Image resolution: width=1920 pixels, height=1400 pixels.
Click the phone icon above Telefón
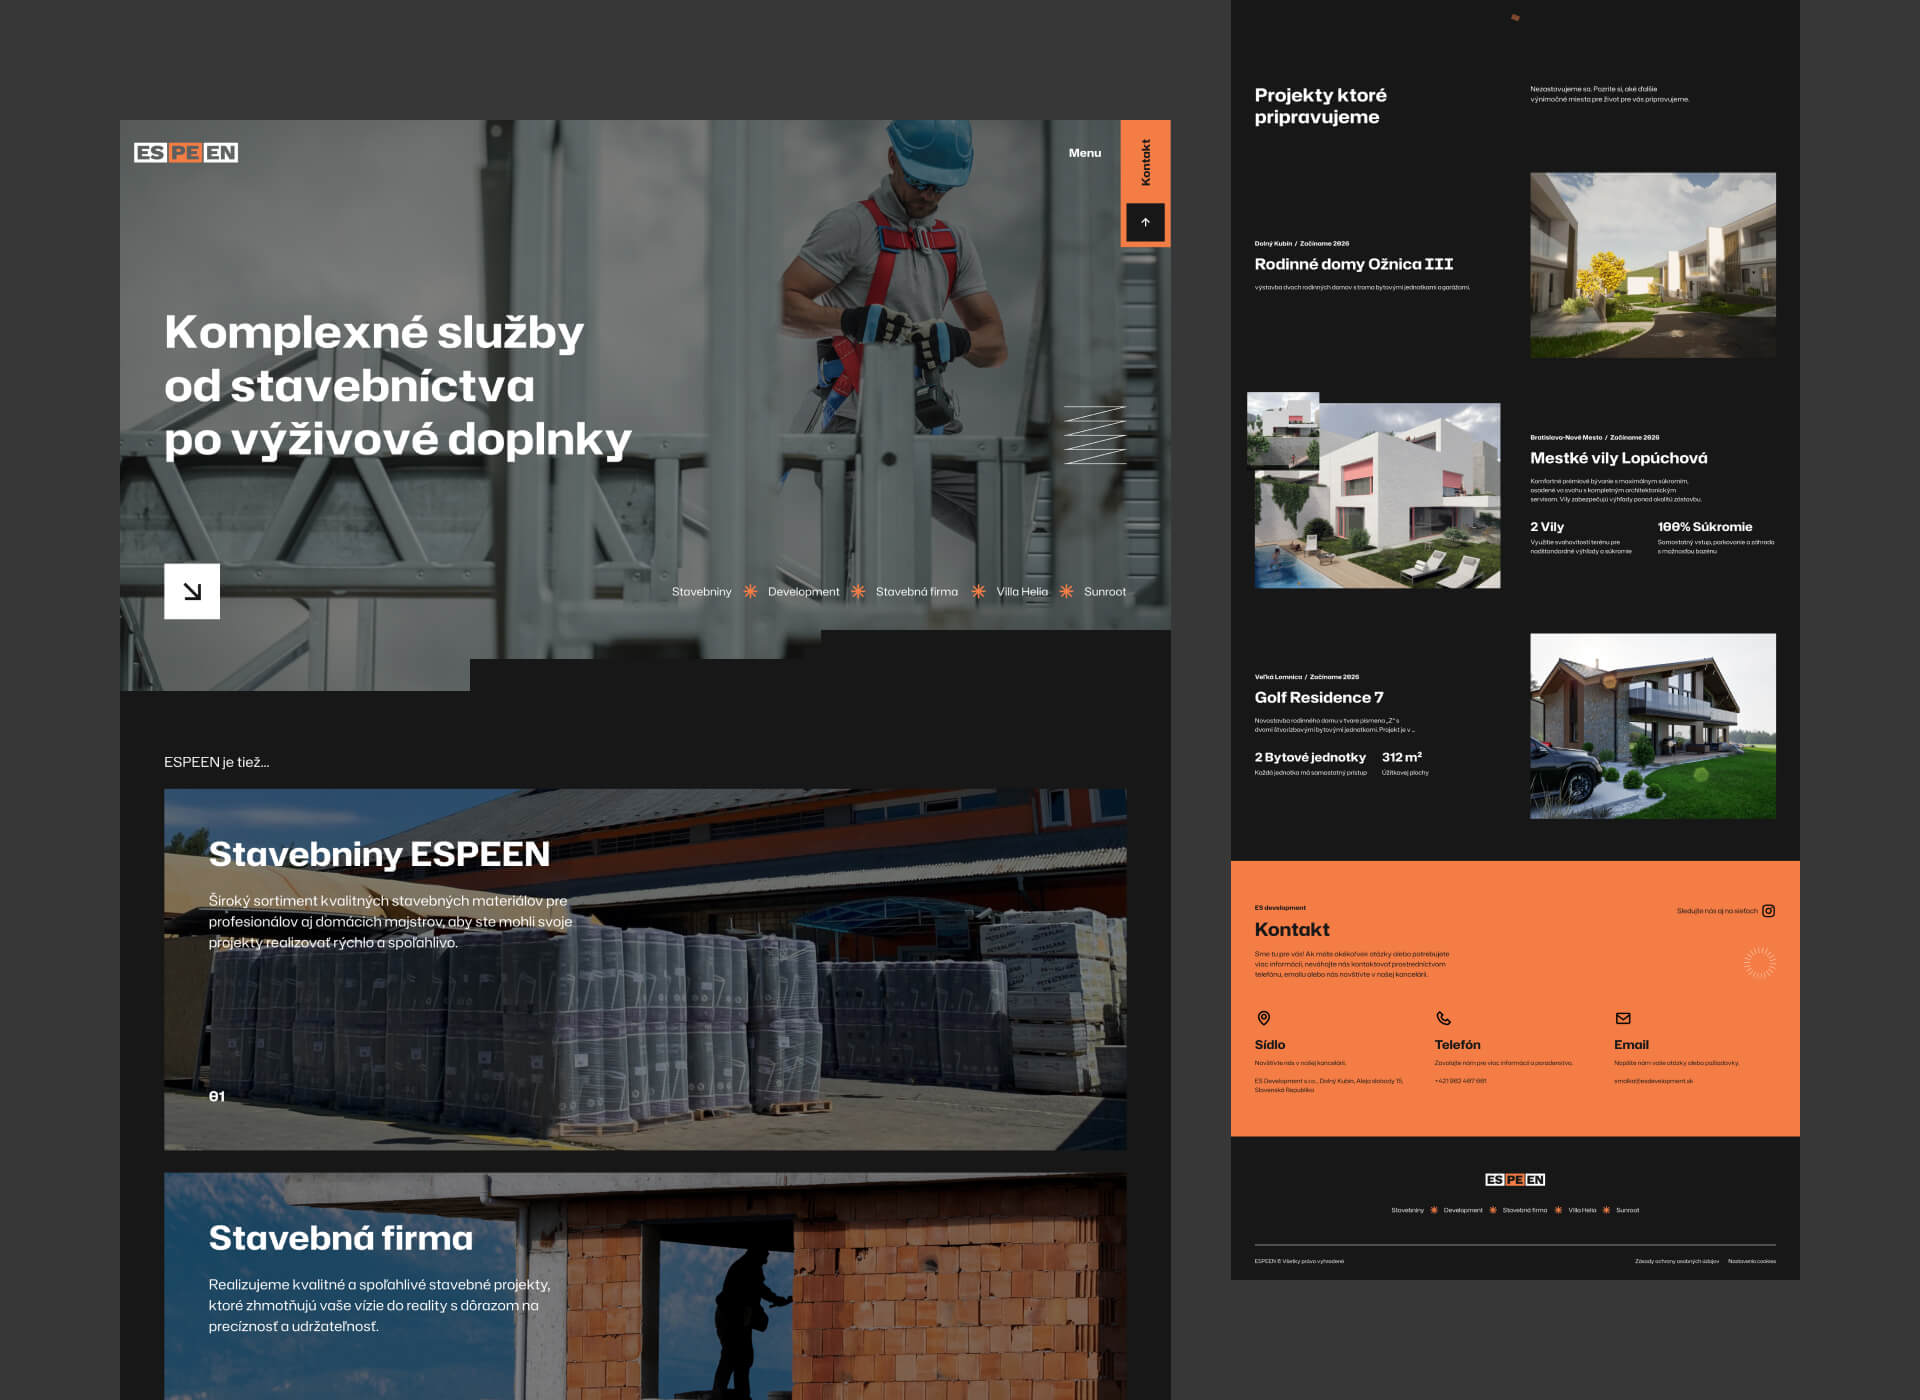1443,1018
